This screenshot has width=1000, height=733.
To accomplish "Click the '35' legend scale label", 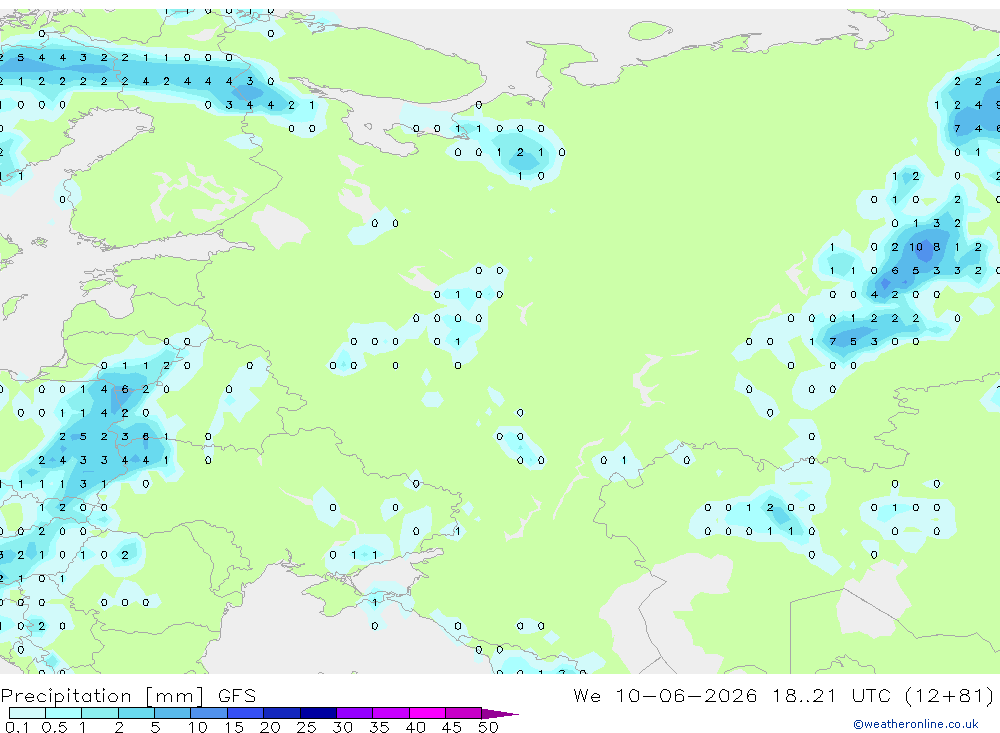I will coord(379,727).
